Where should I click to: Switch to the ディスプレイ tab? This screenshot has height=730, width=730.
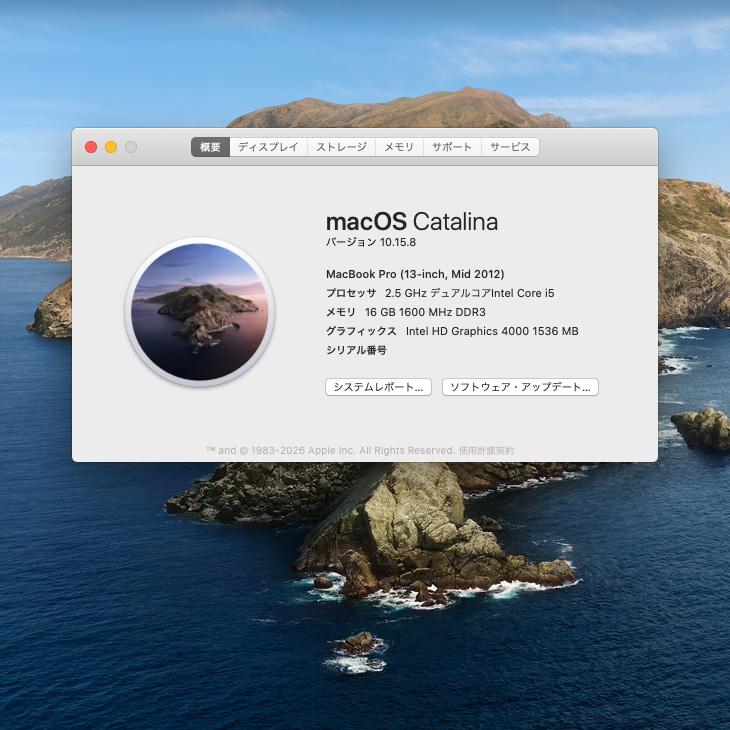point(268,147)
